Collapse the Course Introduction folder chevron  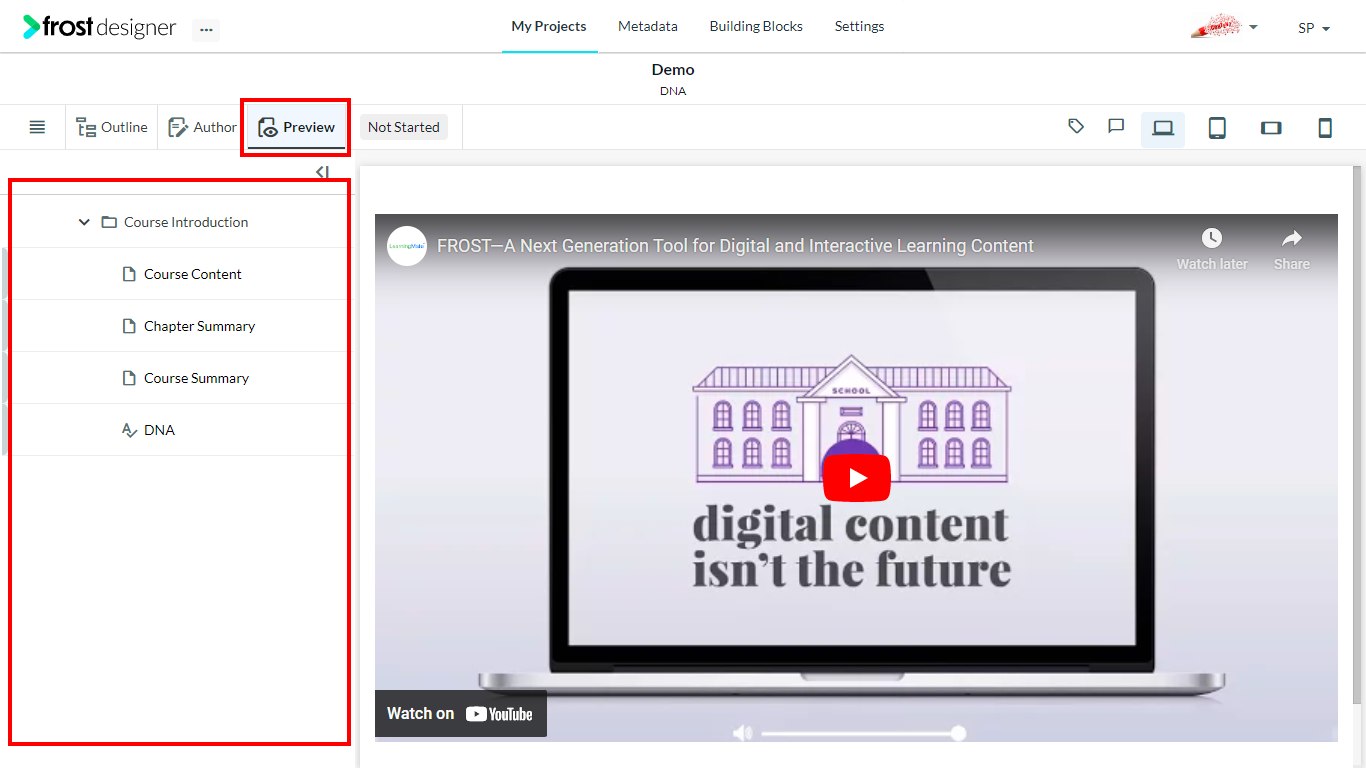(84, 222)
